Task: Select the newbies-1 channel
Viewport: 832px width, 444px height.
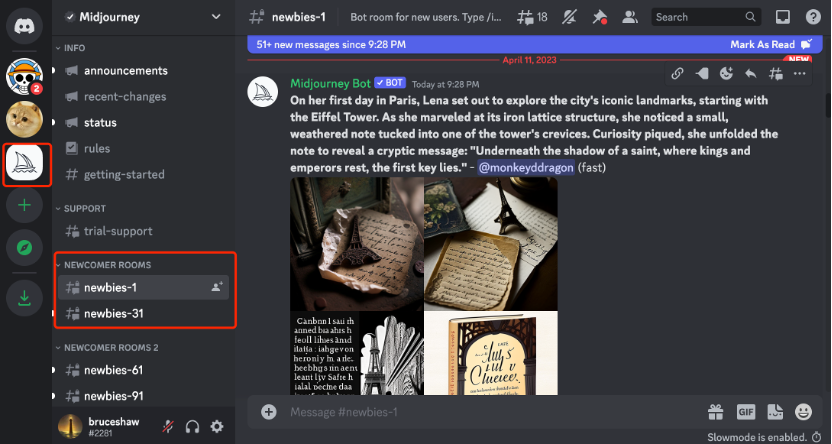Action: coord(143,288)
